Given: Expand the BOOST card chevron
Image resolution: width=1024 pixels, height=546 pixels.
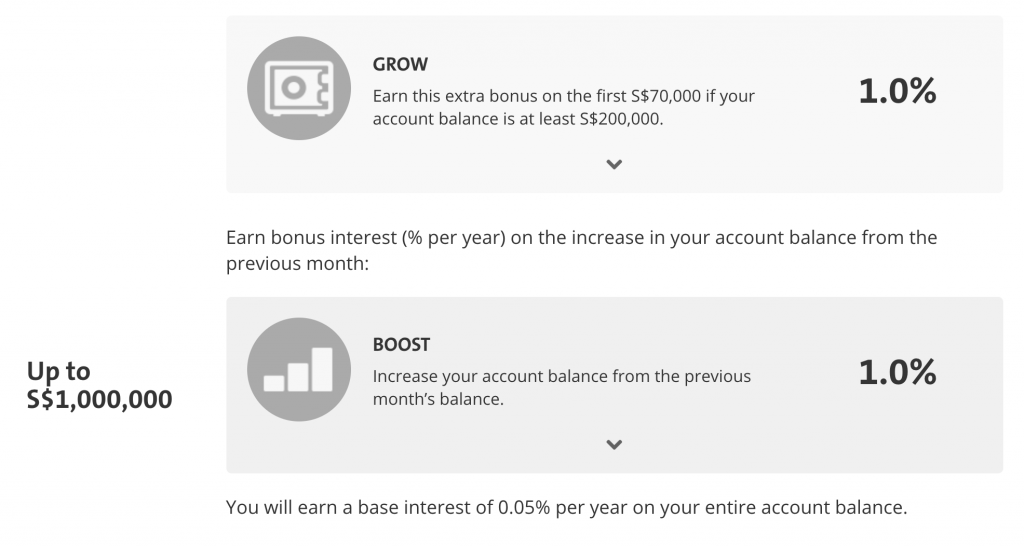Looking at the screenshot, I should [x=614, y=445].
